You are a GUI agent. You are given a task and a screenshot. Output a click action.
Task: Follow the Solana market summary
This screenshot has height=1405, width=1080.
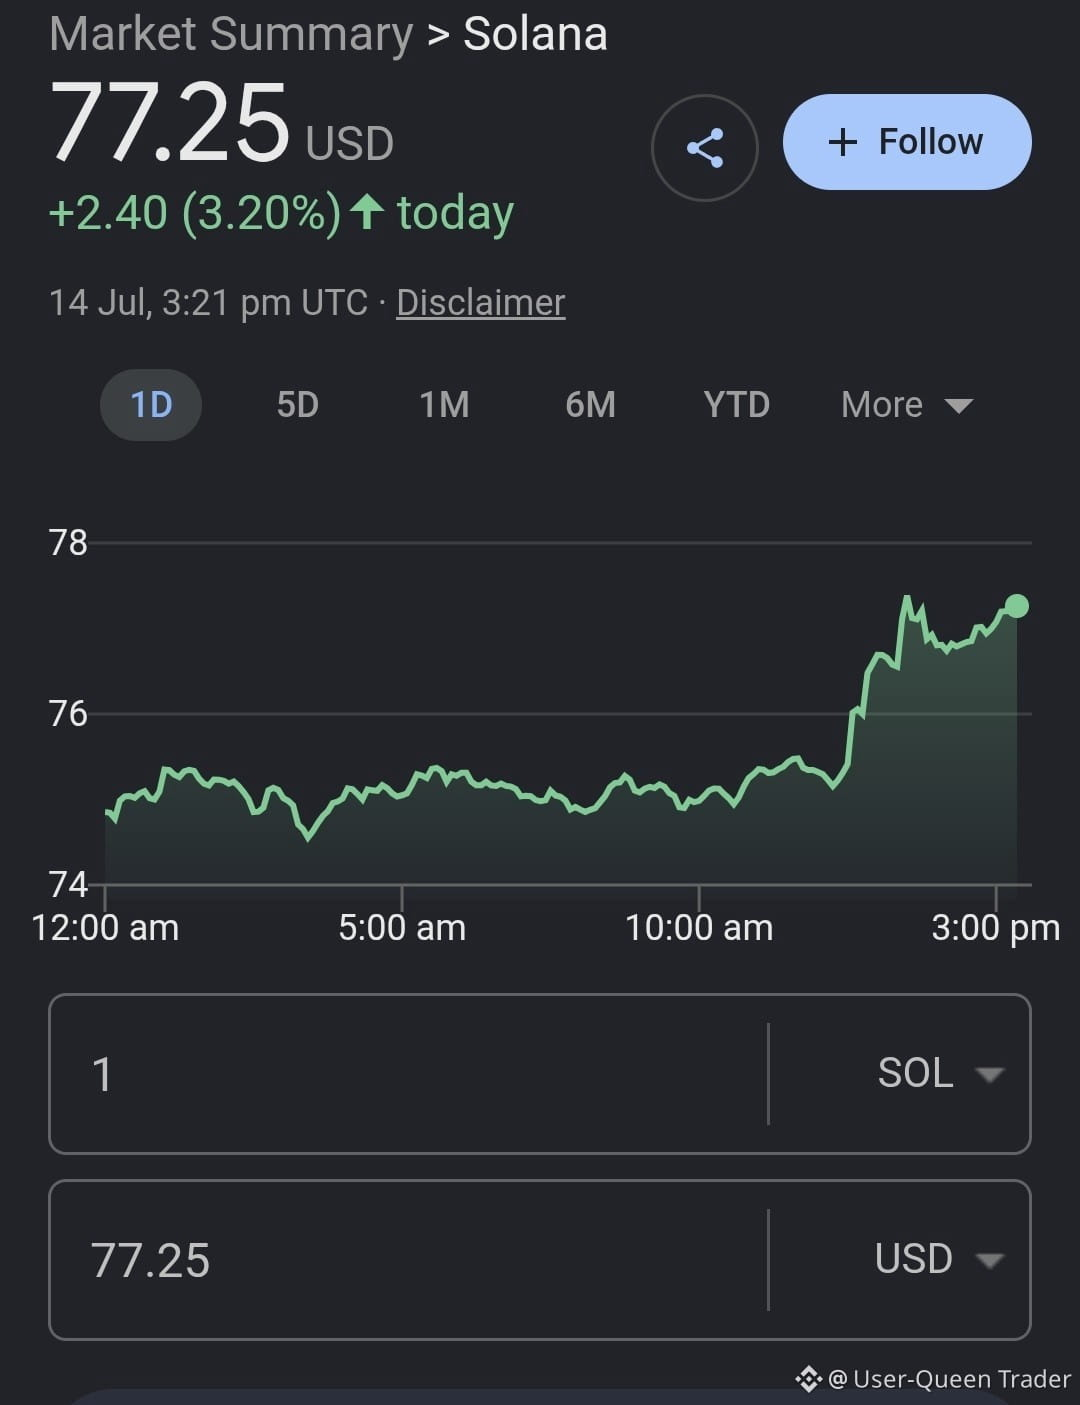(x=907, y=142)
